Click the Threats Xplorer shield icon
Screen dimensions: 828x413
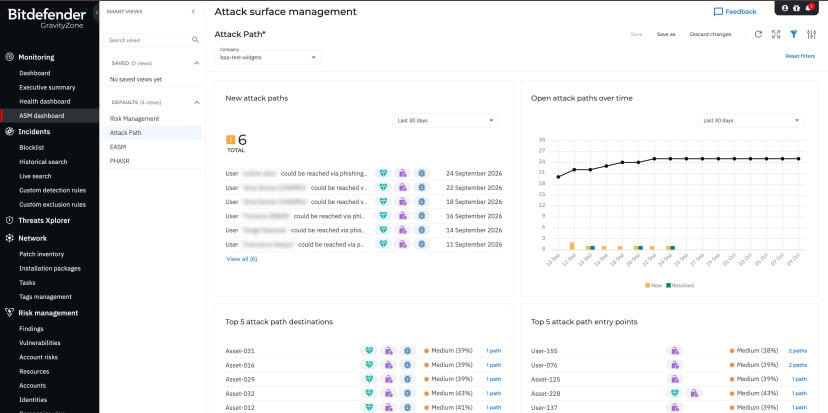(9, 220)
